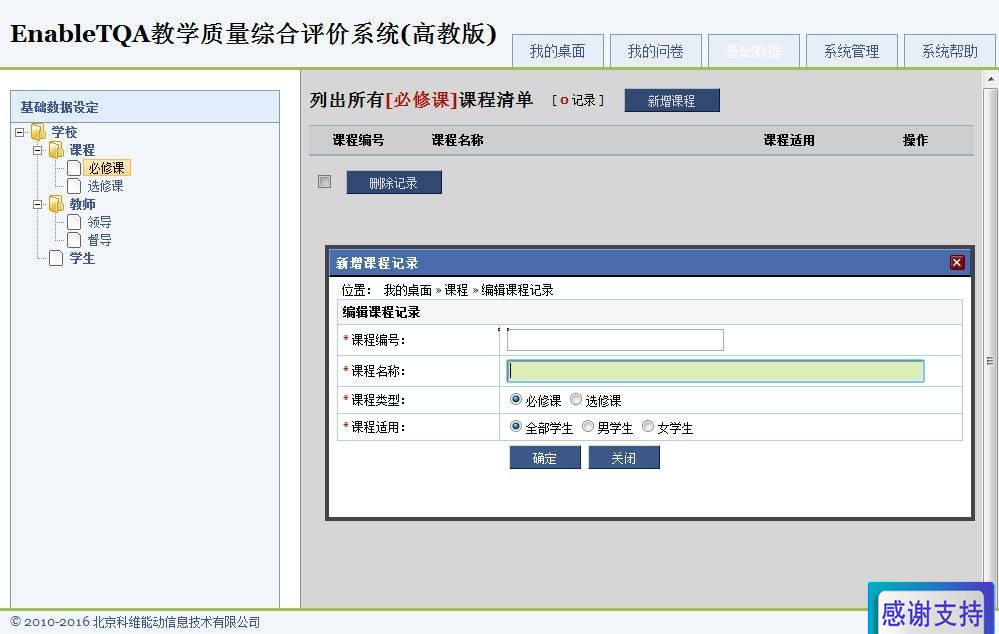
Task: Tick the select-all checkbox beside 删除记录
Action: [324, 182]
